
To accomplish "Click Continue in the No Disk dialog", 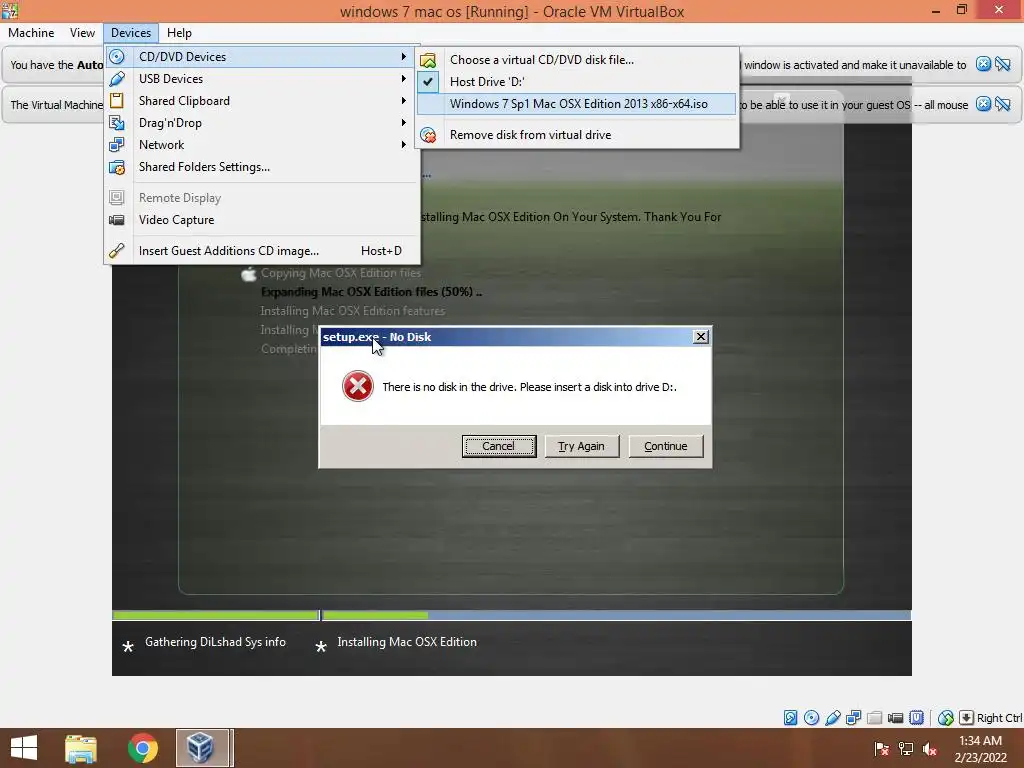I will (665, 446).
